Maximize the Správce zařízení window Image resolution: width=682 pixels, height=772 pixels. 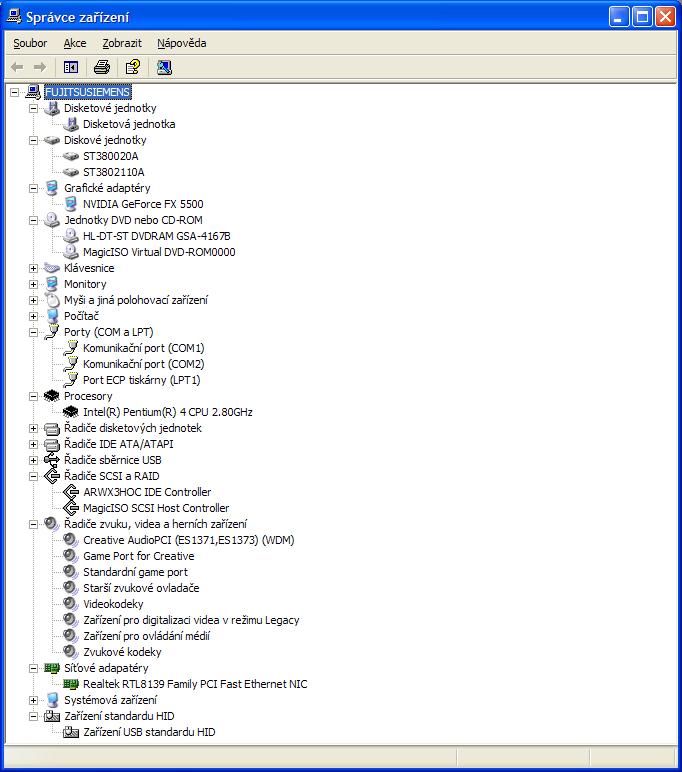pos(643,17)
